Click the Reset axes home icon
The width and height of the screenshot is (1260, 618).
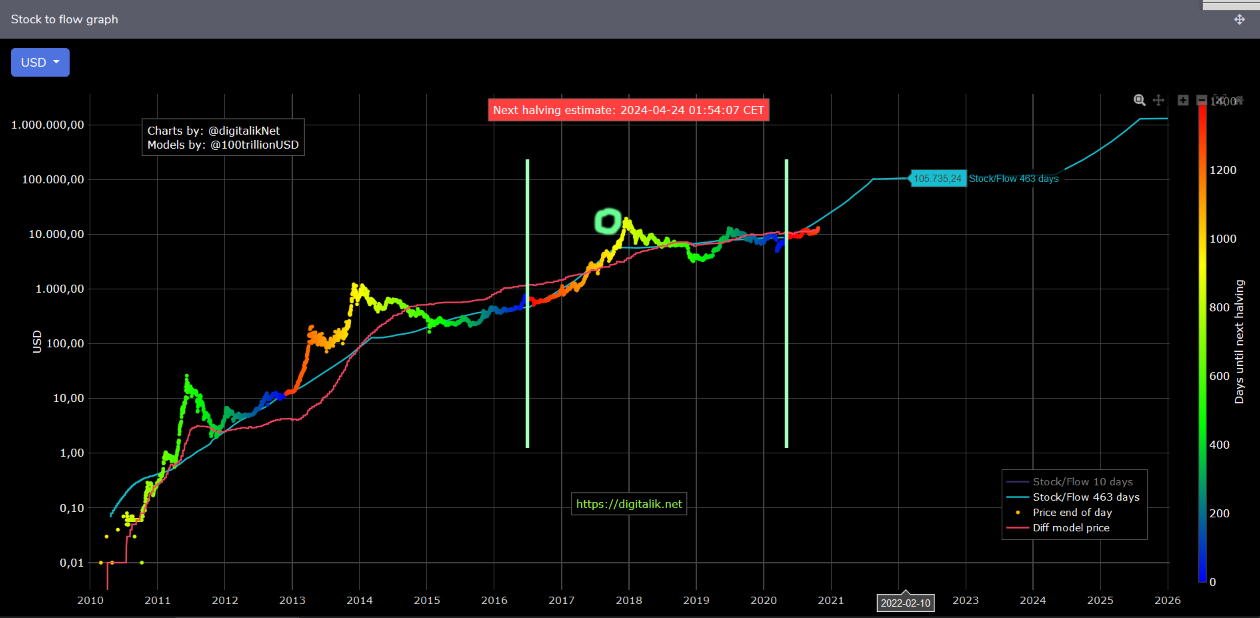[x=1239, y=100]
